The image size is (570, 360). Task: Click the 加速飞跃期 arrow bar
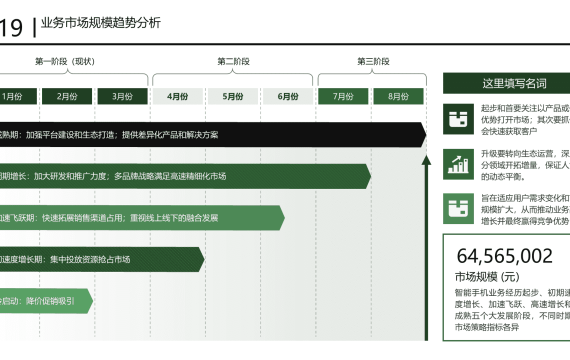pos(142,218)
